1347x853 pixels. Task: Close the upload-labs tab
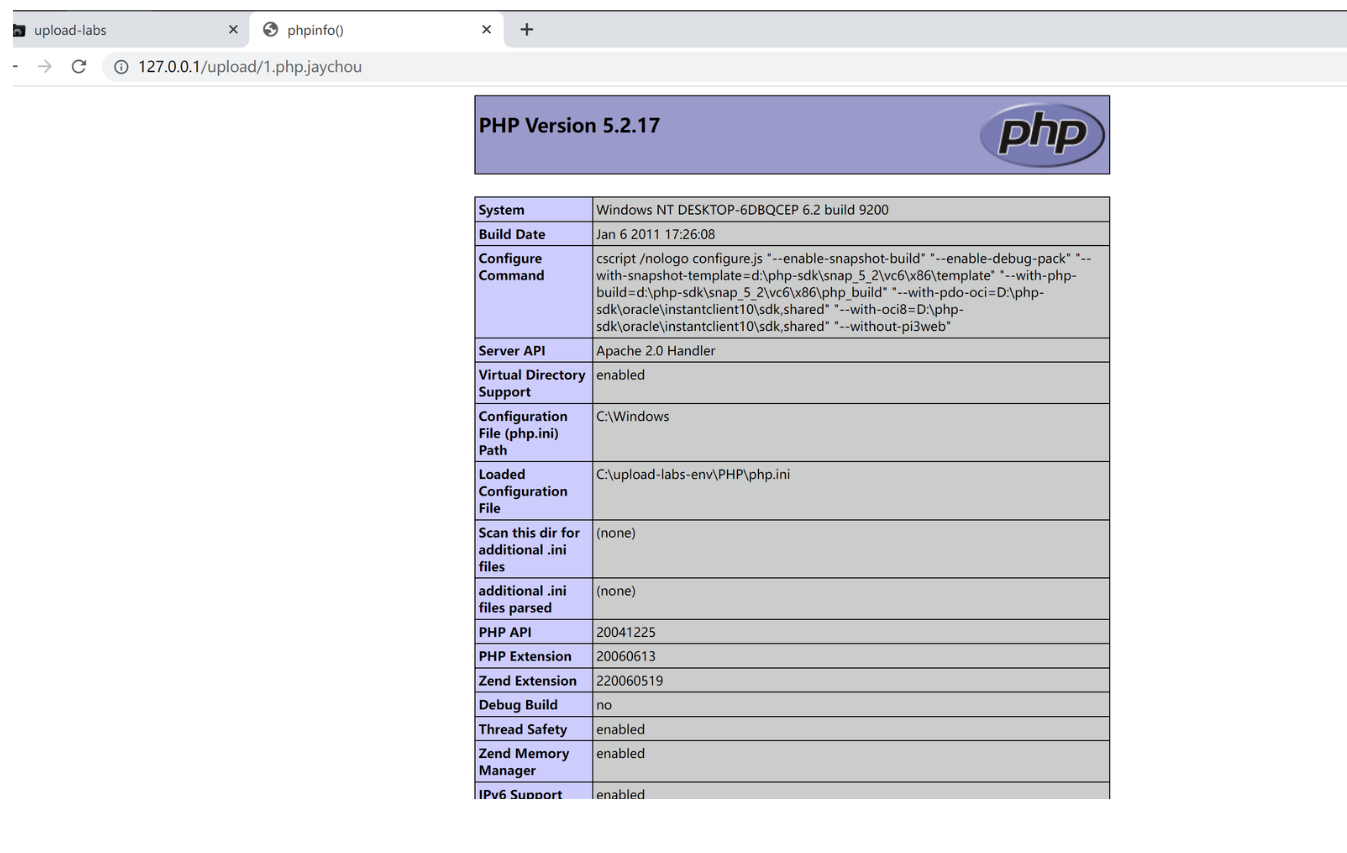tap(233, 30)
